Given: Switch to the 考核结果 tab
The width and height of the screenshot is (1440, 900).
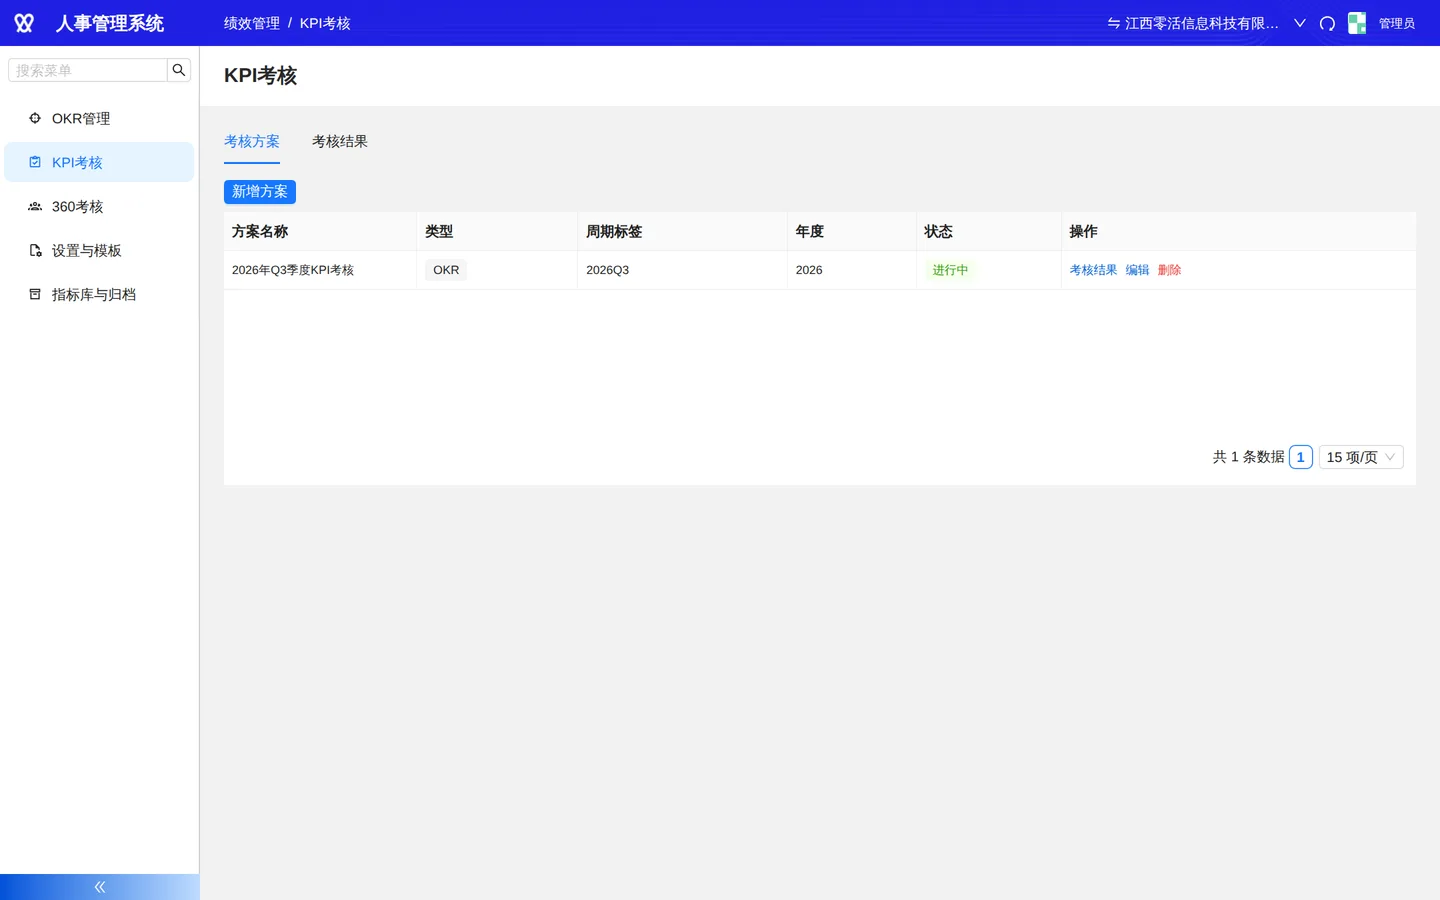Looking at the screenshot, I should click(340, 141).
